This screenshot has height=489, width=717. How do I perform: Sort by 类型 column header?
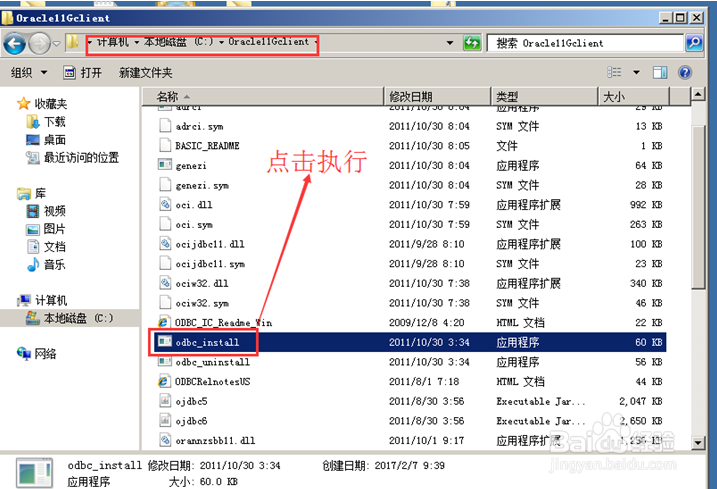(544, 97)
